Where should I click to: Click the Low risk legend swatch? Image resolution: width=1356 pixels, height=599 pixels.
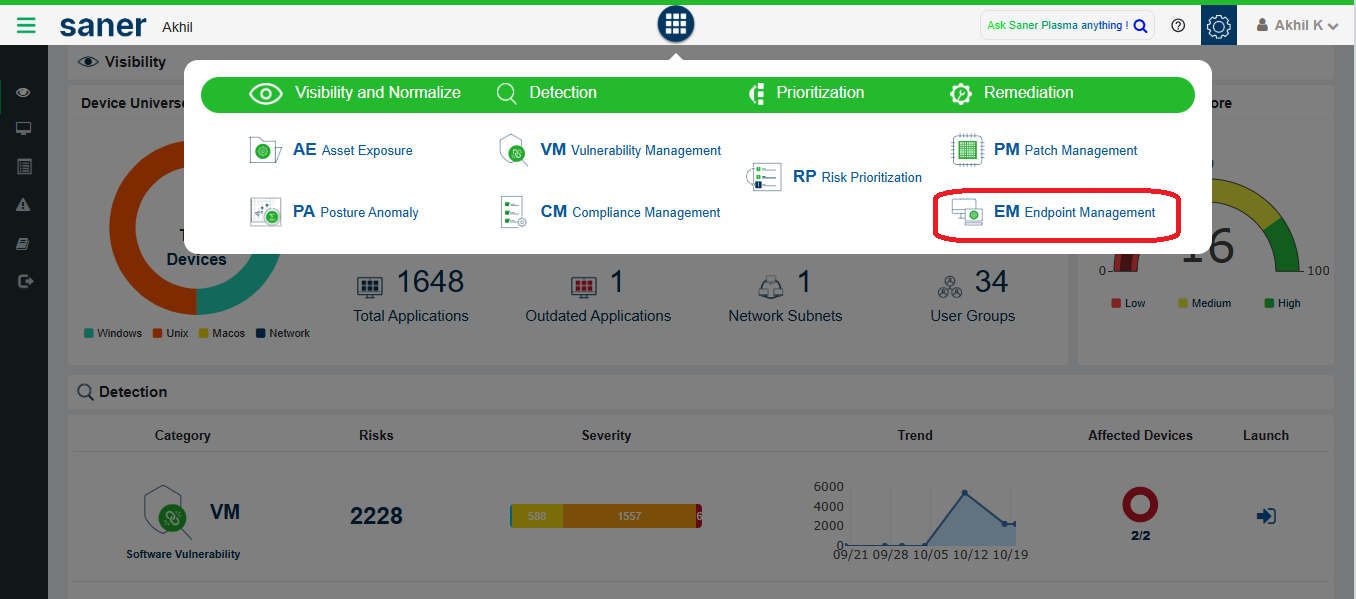(x=1116, y=303)
